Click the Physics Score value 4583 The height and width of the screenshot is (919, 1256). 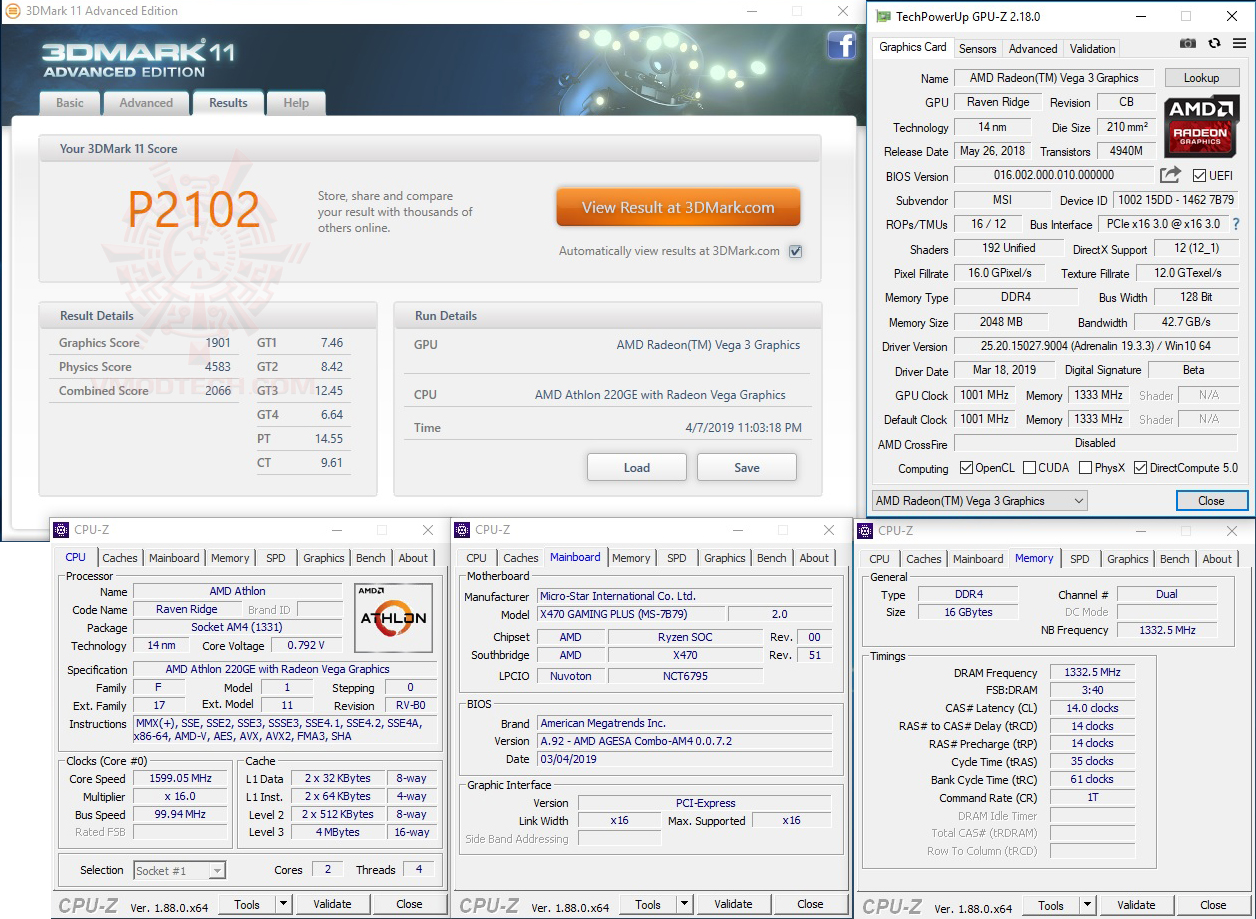(x=218, y=367)
